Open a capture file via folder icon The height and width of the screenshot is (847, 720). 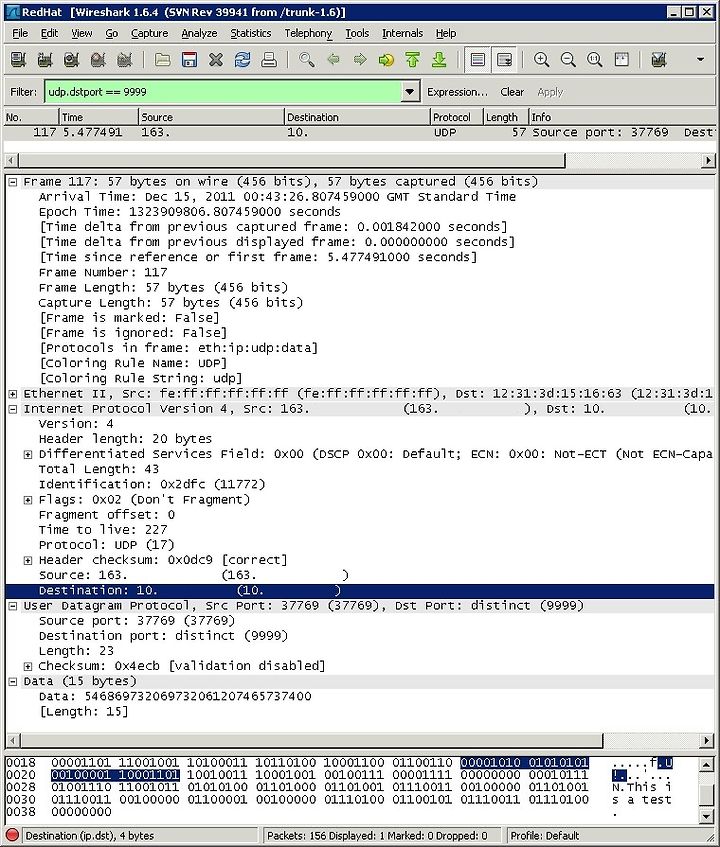click(x=163, y=59)
